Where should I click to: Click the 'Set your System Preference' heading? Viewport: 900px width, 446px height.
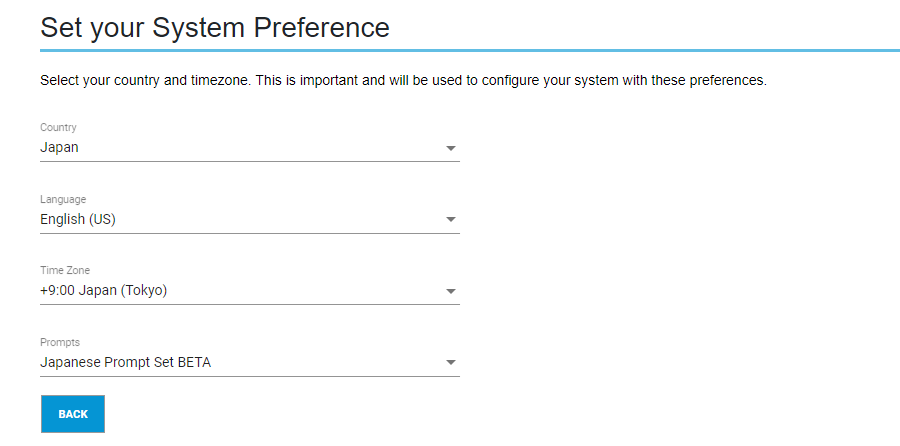[214, 27]
